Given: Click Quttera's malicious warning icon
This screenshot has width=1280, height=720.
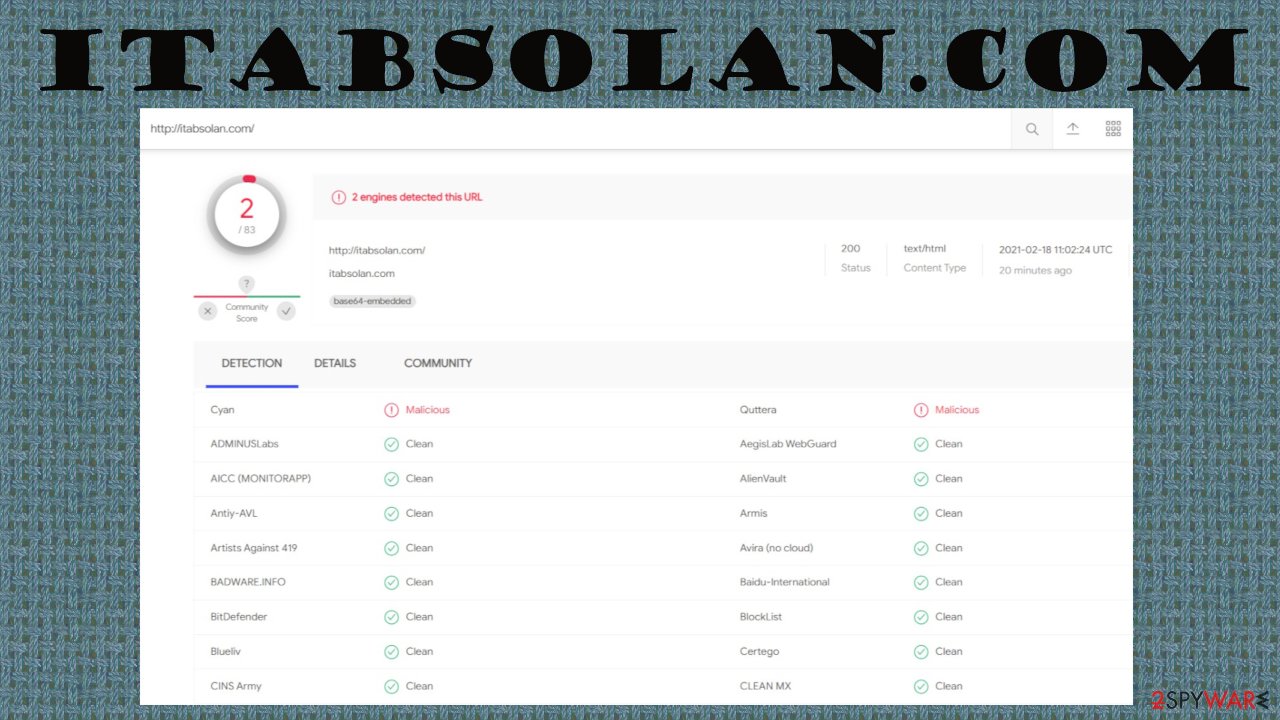Looking at the screenshot, I should (x=921, y=410).
